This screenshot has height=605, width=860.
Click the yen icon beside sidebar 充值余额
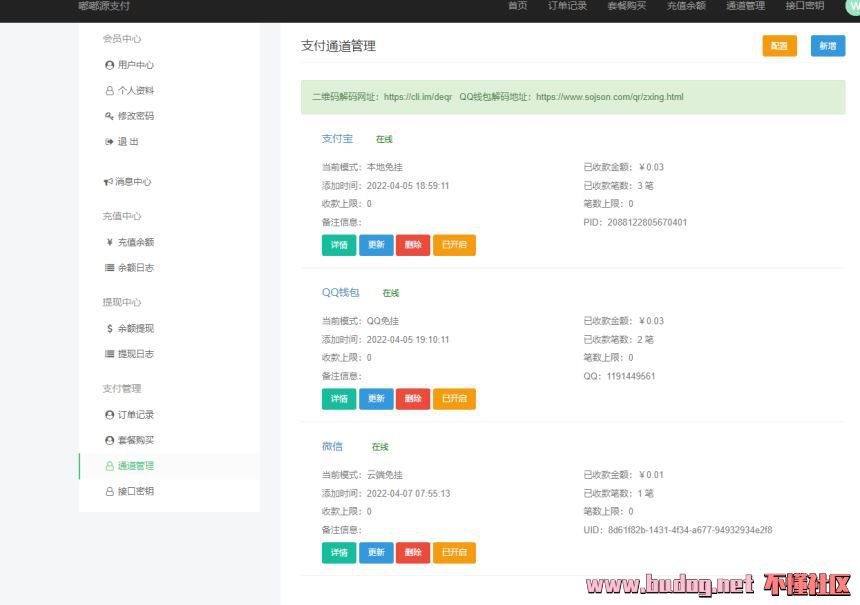tap(109, 242)
